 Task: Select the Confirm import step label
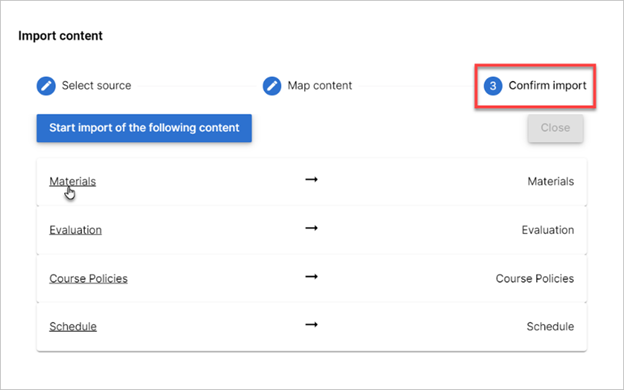click(x=548, y=86)
